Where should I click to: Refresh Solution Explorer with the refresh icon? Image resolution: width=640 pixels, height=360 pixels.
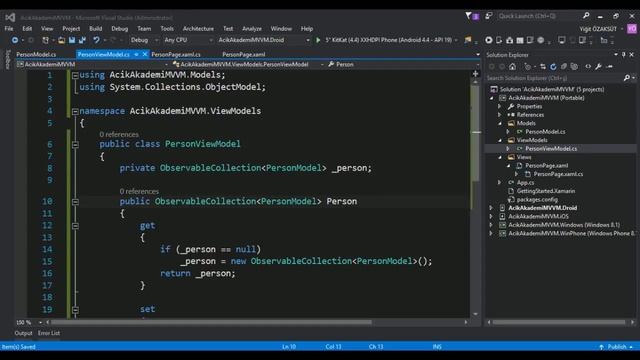[553, 67]
